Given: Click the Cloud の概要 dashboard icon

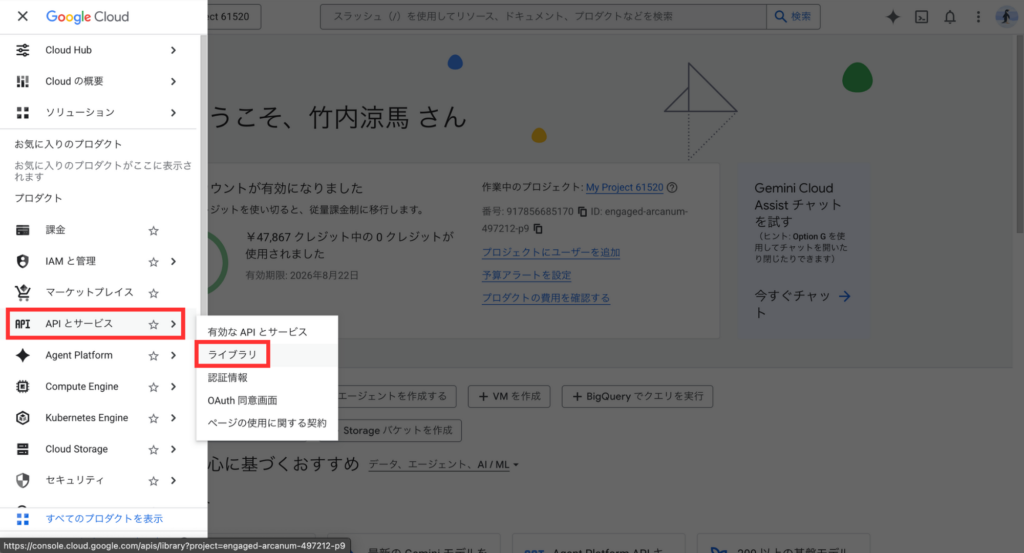Looking at the screenshot, I should (23, 81).
